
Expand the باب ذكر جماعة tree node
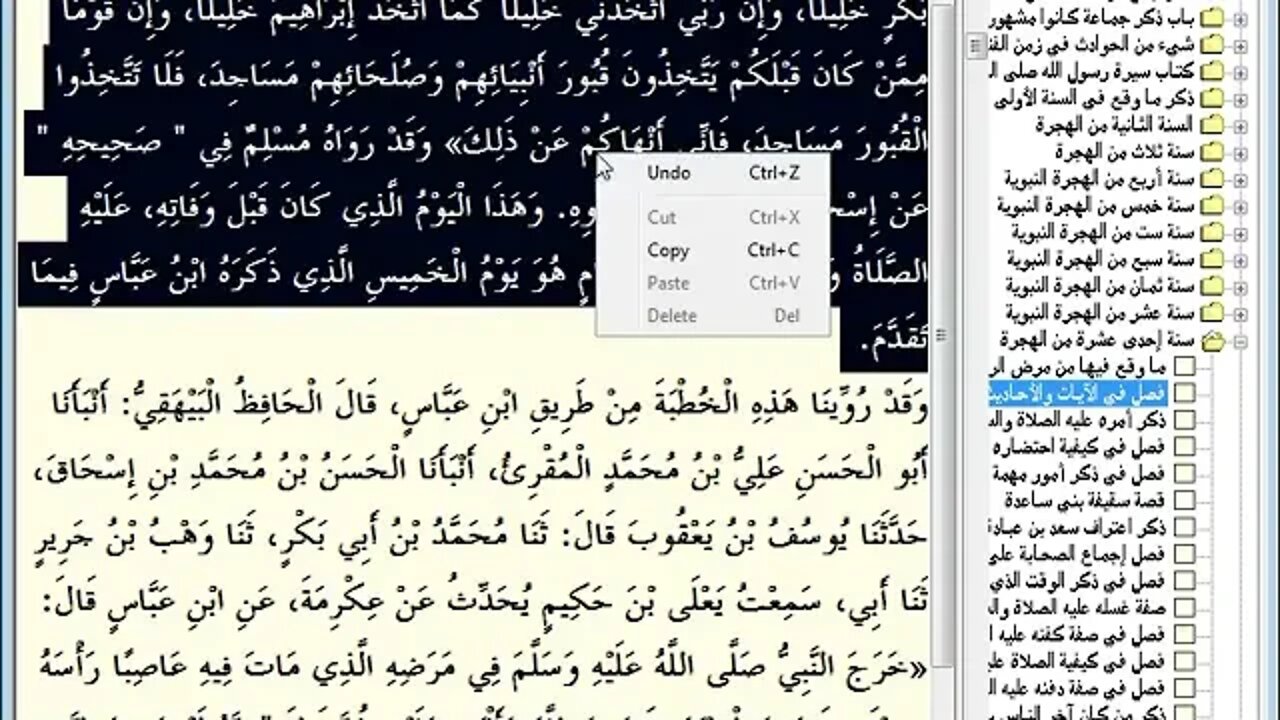point(1241,19)
